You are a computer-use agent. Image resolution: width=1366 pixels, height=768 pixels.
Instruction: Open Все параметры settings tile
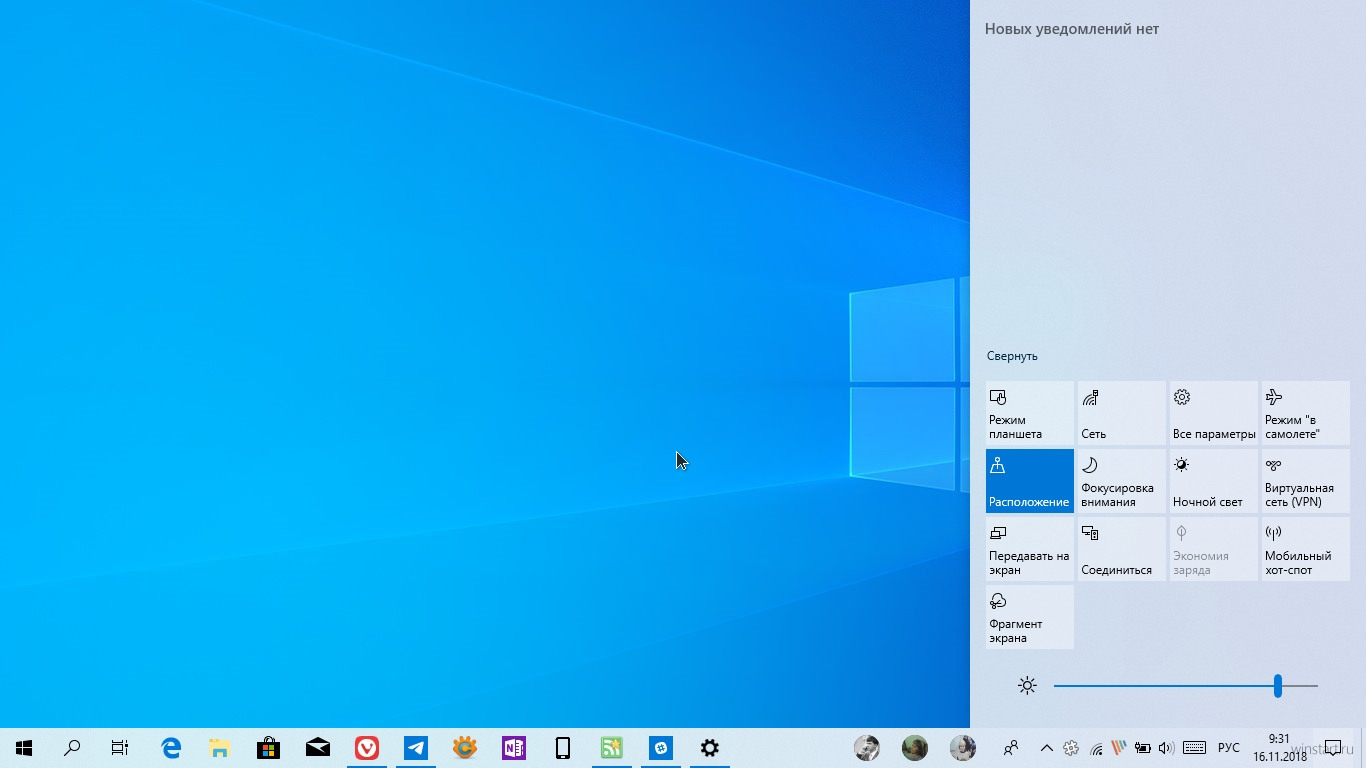coord(1213,413)
